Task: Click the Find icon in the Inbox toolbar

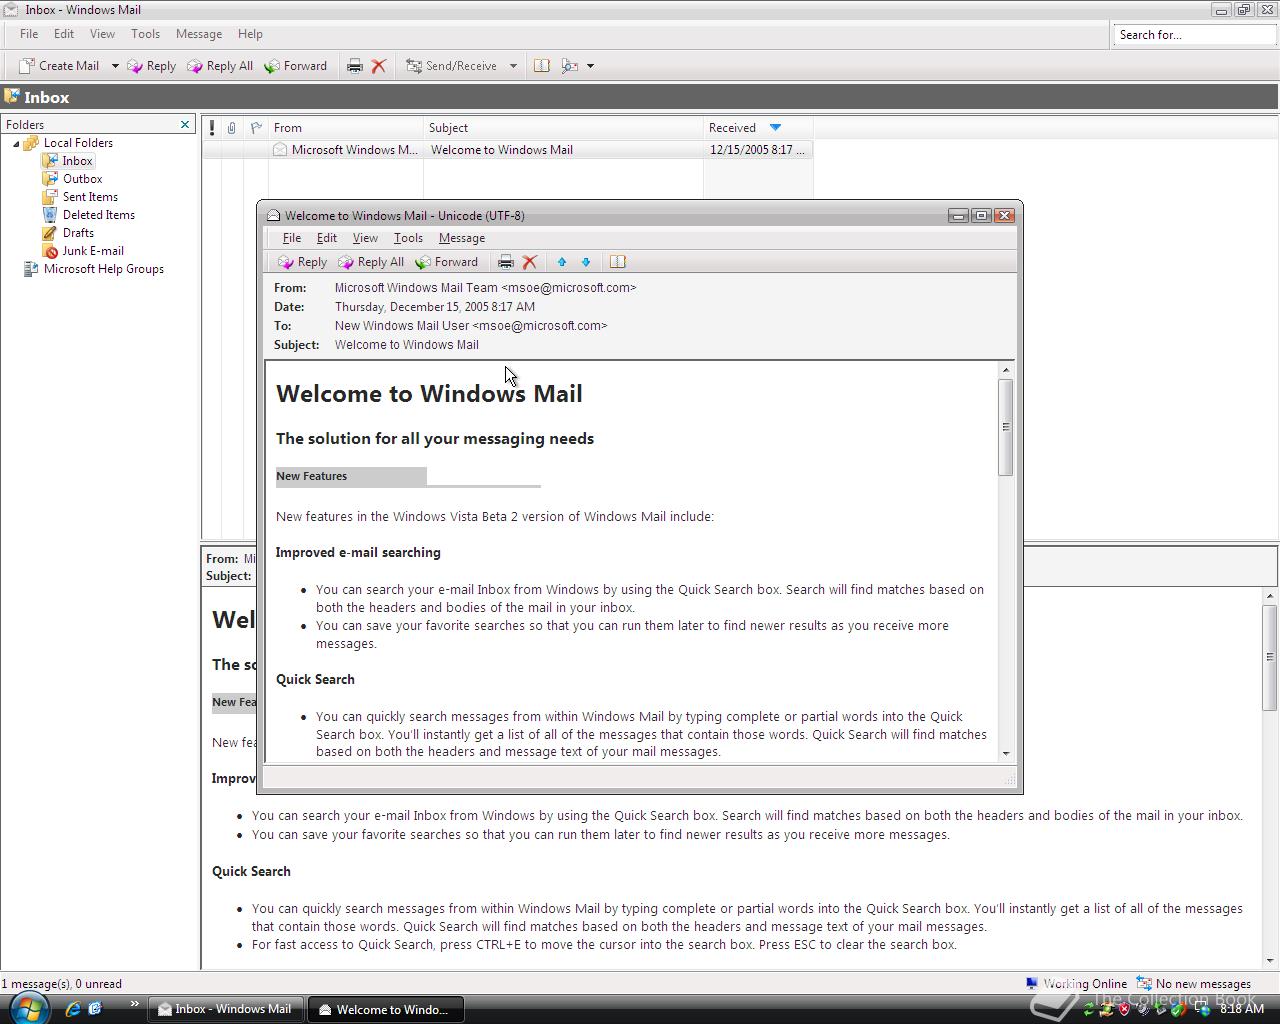Action: [570, 66]
